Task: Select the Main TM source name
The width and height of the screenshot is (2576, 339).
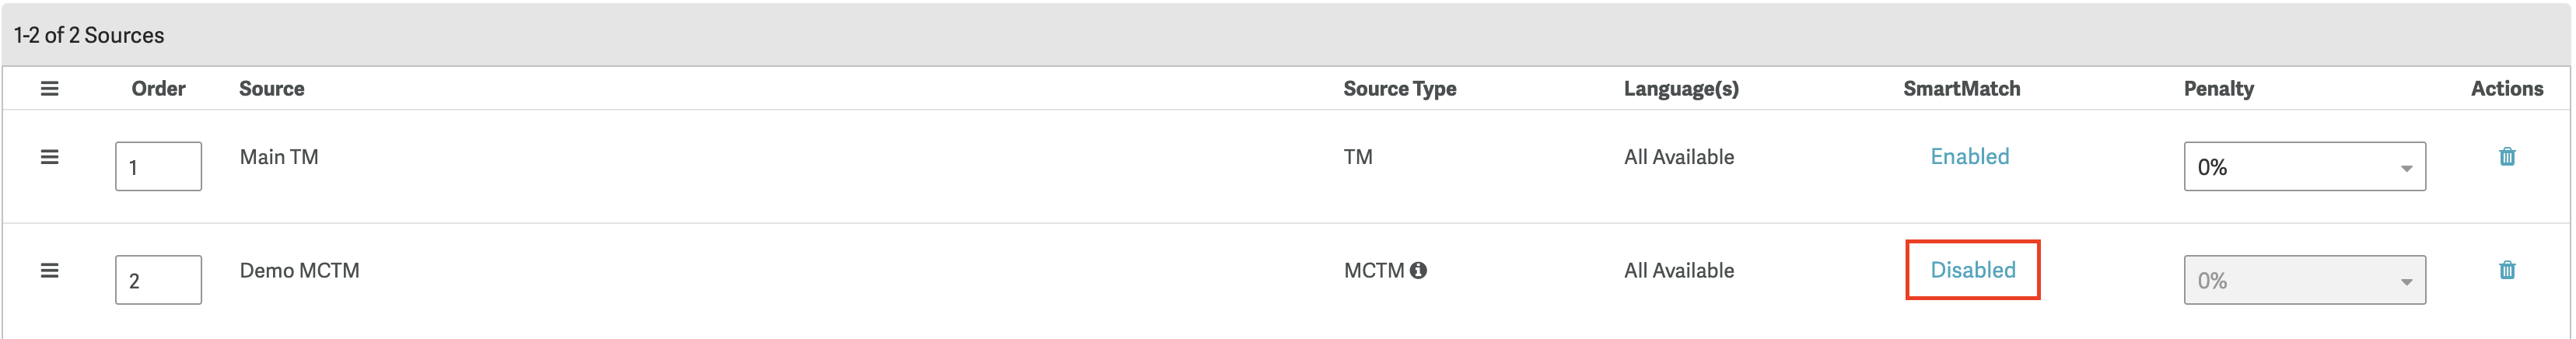Action: (279, 157)
